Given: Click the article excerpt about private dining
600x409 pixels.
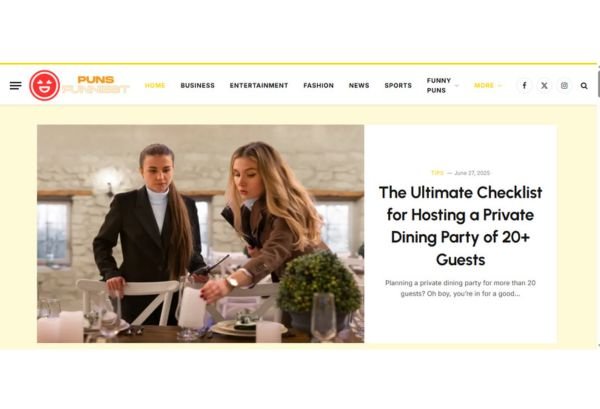Looking at the screenshot, I should tap(460, 288).
